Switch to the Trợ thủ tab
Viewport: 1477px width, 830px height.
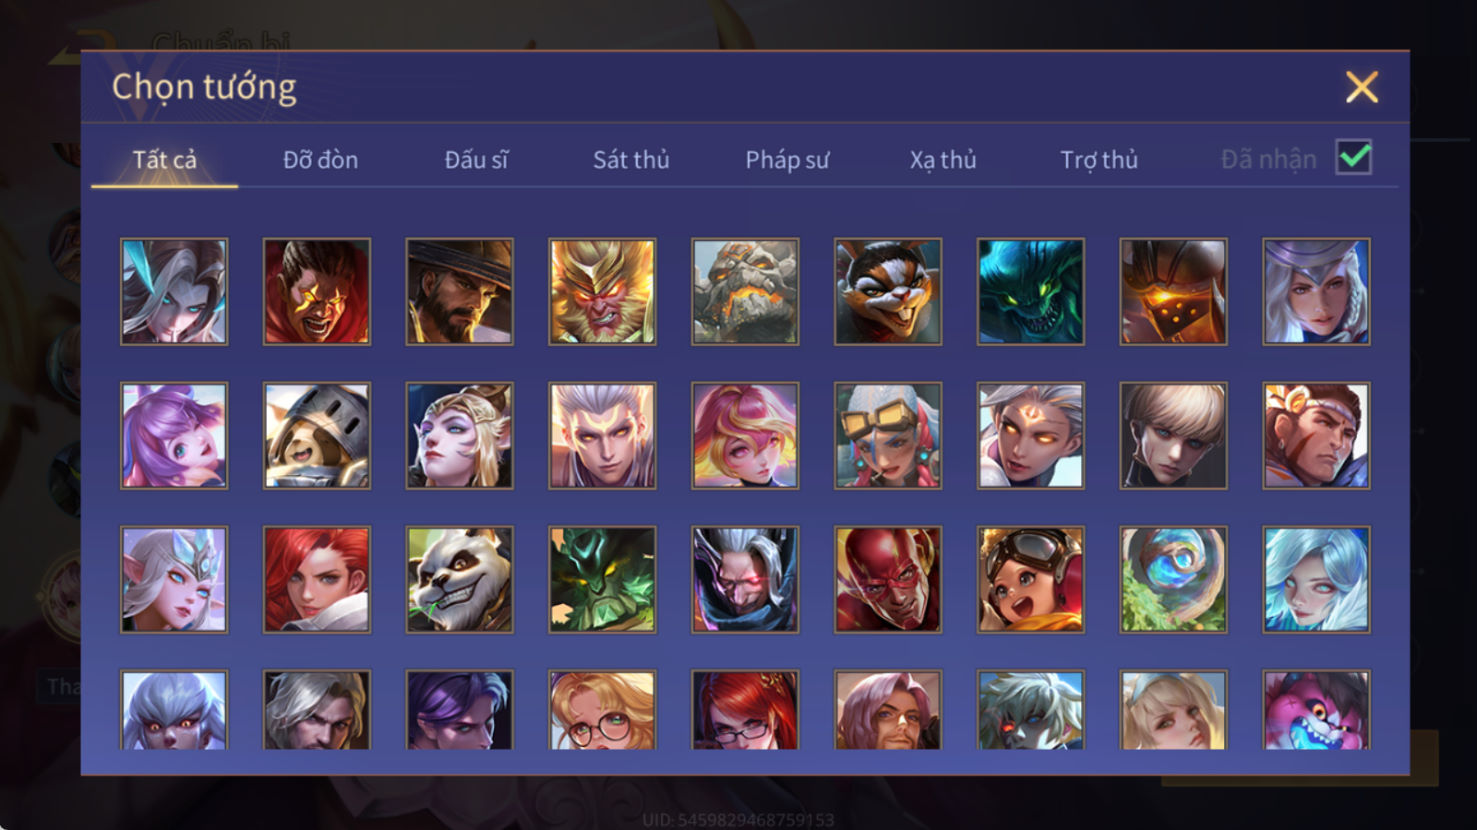(x=1099, y=160)
